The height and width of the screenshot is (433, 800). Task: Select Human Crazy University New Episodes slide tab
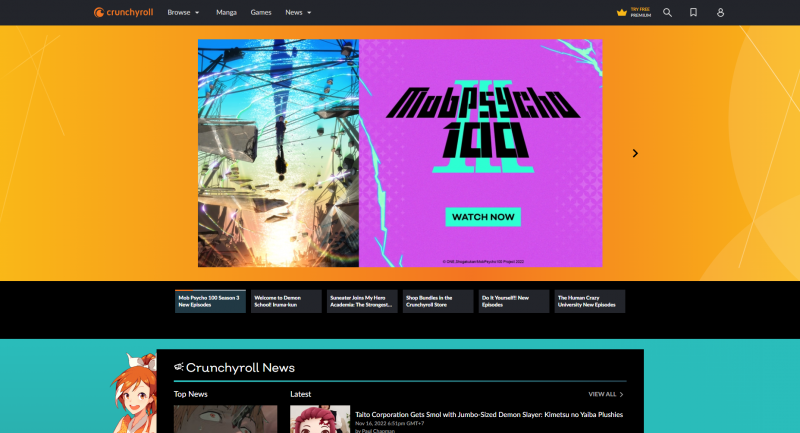[x=590, y=301]
